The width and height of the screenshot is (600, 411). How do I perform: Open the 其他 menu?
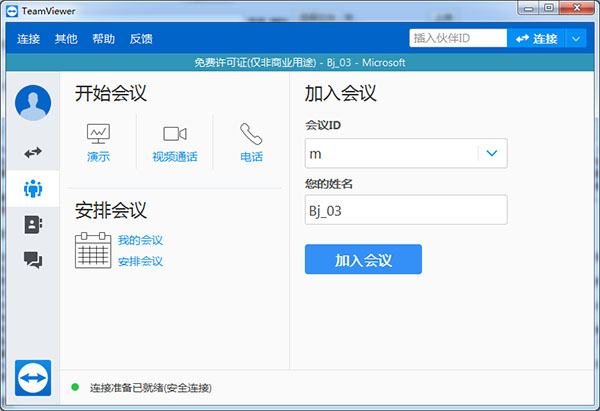point(66,39)
